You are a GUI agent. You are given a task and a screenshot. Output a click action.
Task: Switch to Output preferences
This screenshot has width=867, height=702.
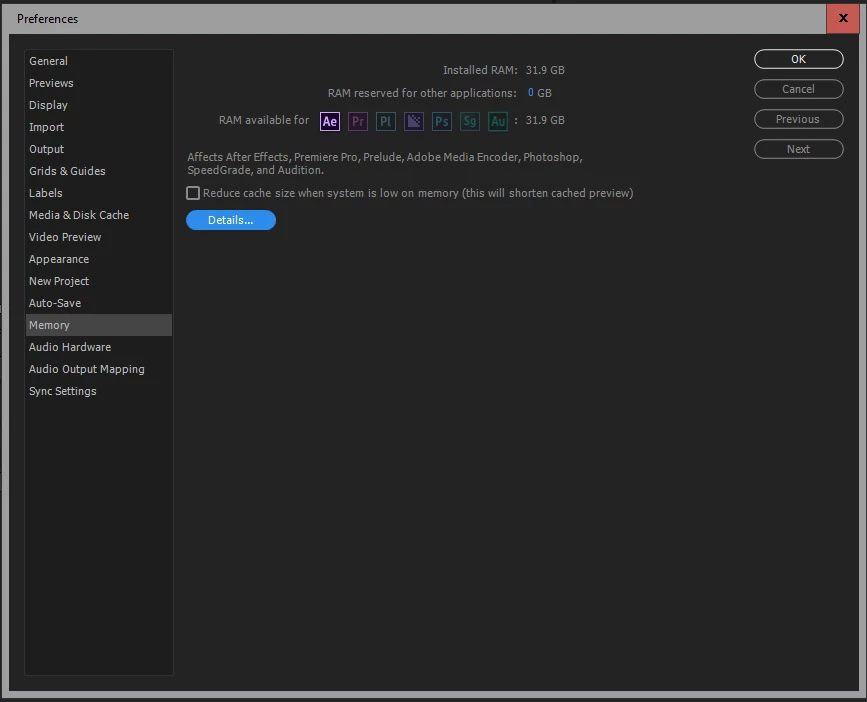[x=99, y=149]
